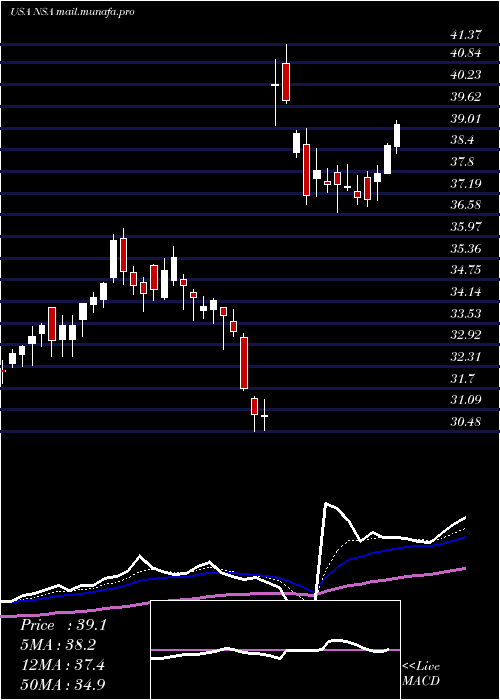
Task: Click the 39.01 price axis label
Action: (x=466, y=119)
